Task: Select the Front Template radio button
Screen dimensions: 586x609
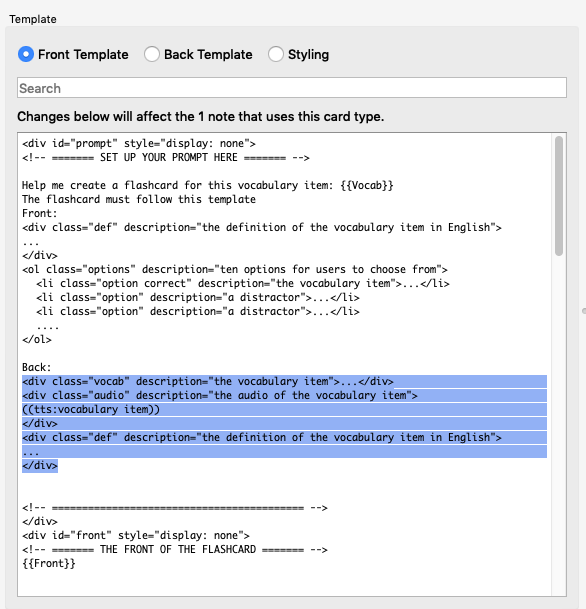Action: pos(73,54)
